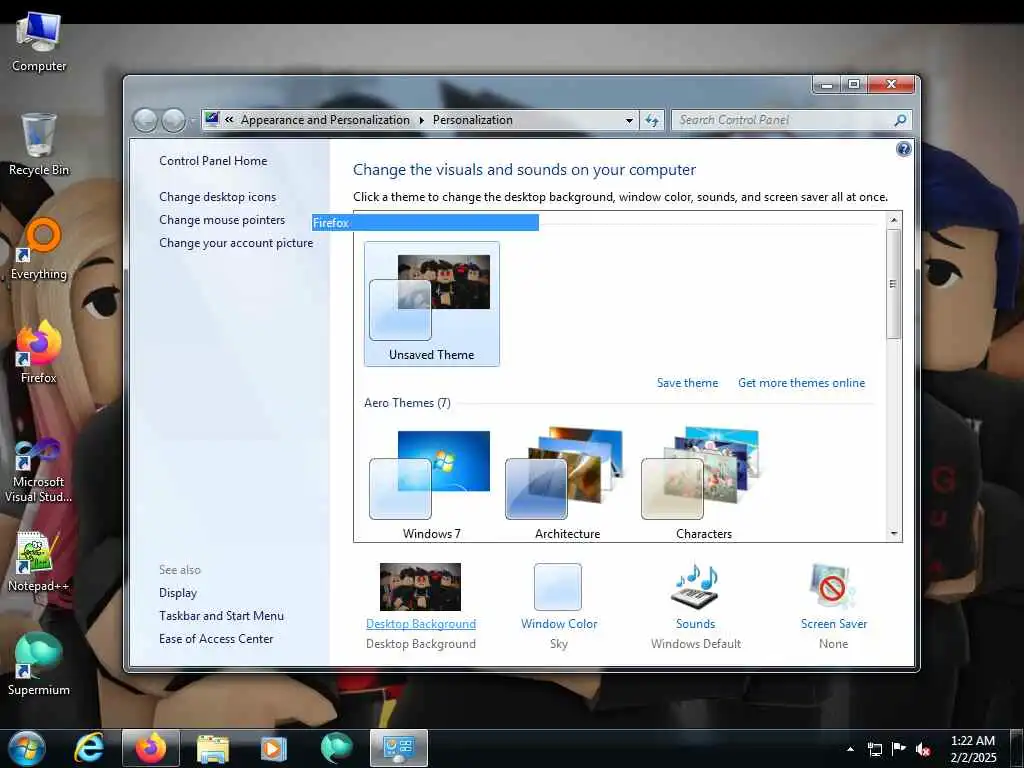1024x768 pixels.
Task: Select the Characters theme
Action: [703, 485]
